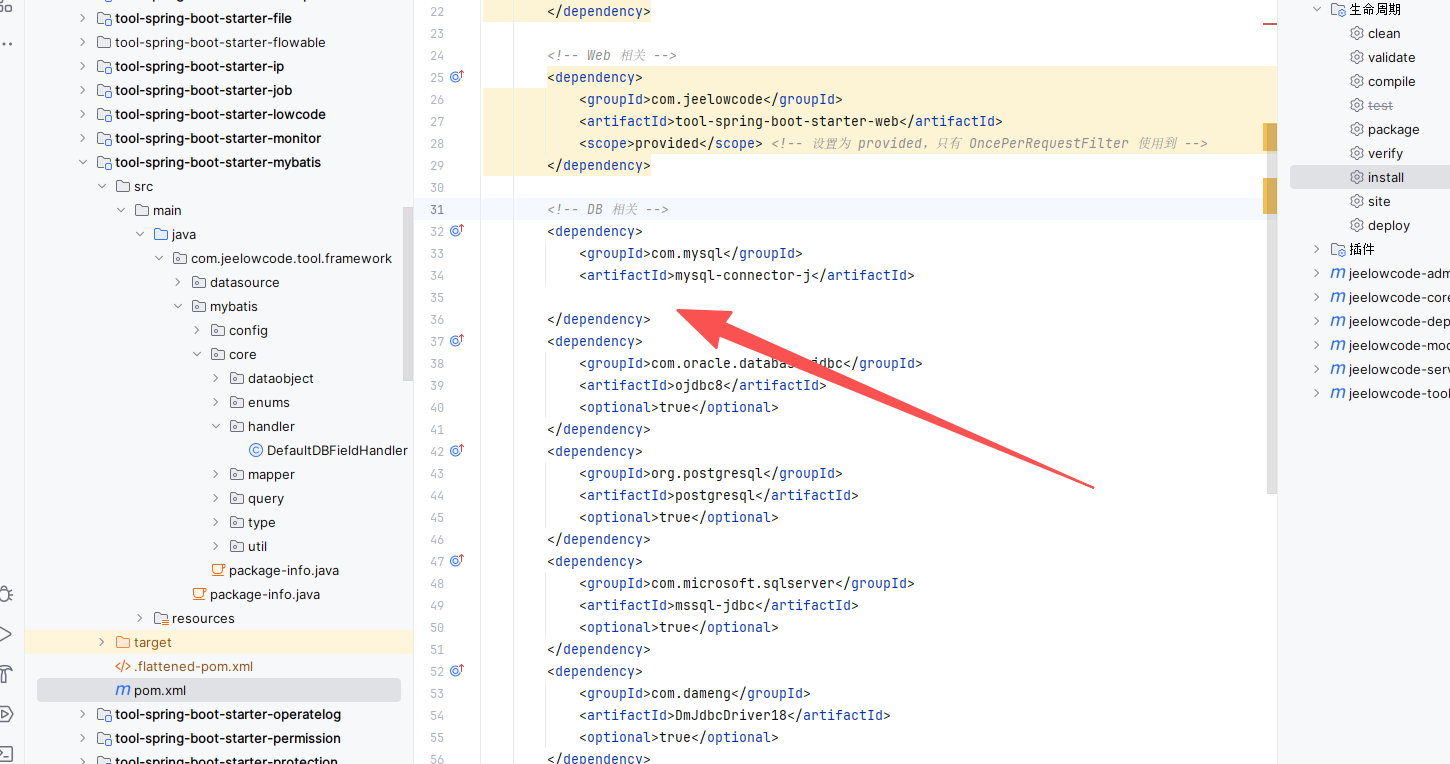Select .flattened-pom.xml in the project tree
Screen dimensions: 1450x764
(x=193, y=666)
